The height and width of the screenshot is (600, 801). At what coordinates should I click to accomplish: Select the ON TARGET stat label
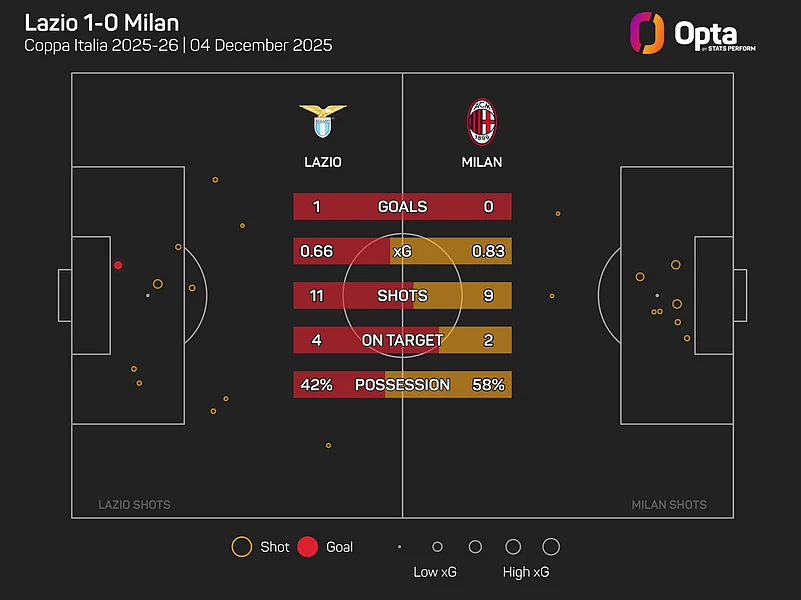point(402,340)
